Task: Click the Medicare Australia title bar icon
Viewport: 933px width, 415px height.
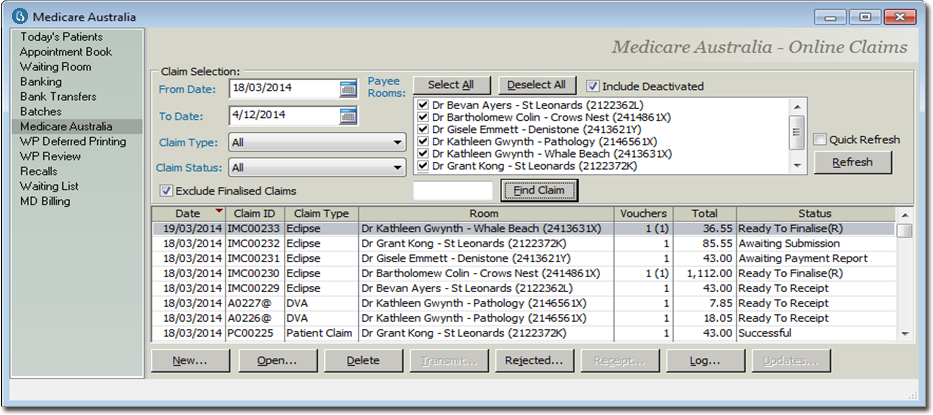Action: (x=18, y=17)
